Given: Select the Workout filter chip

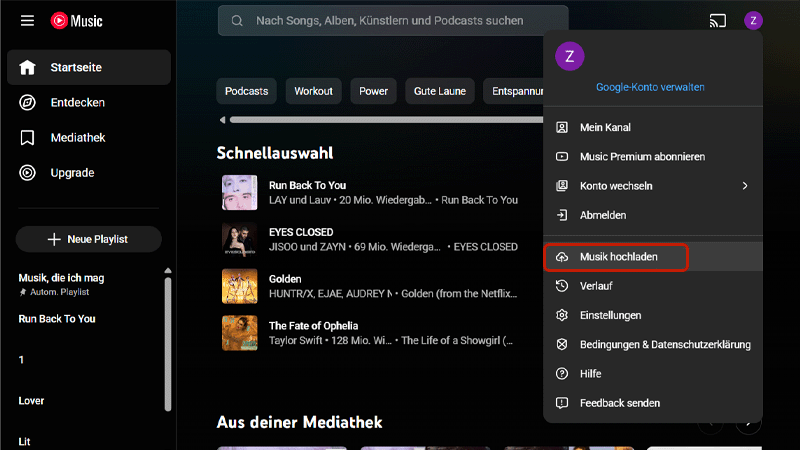Looking at the screenshot, I should point(313,91).
